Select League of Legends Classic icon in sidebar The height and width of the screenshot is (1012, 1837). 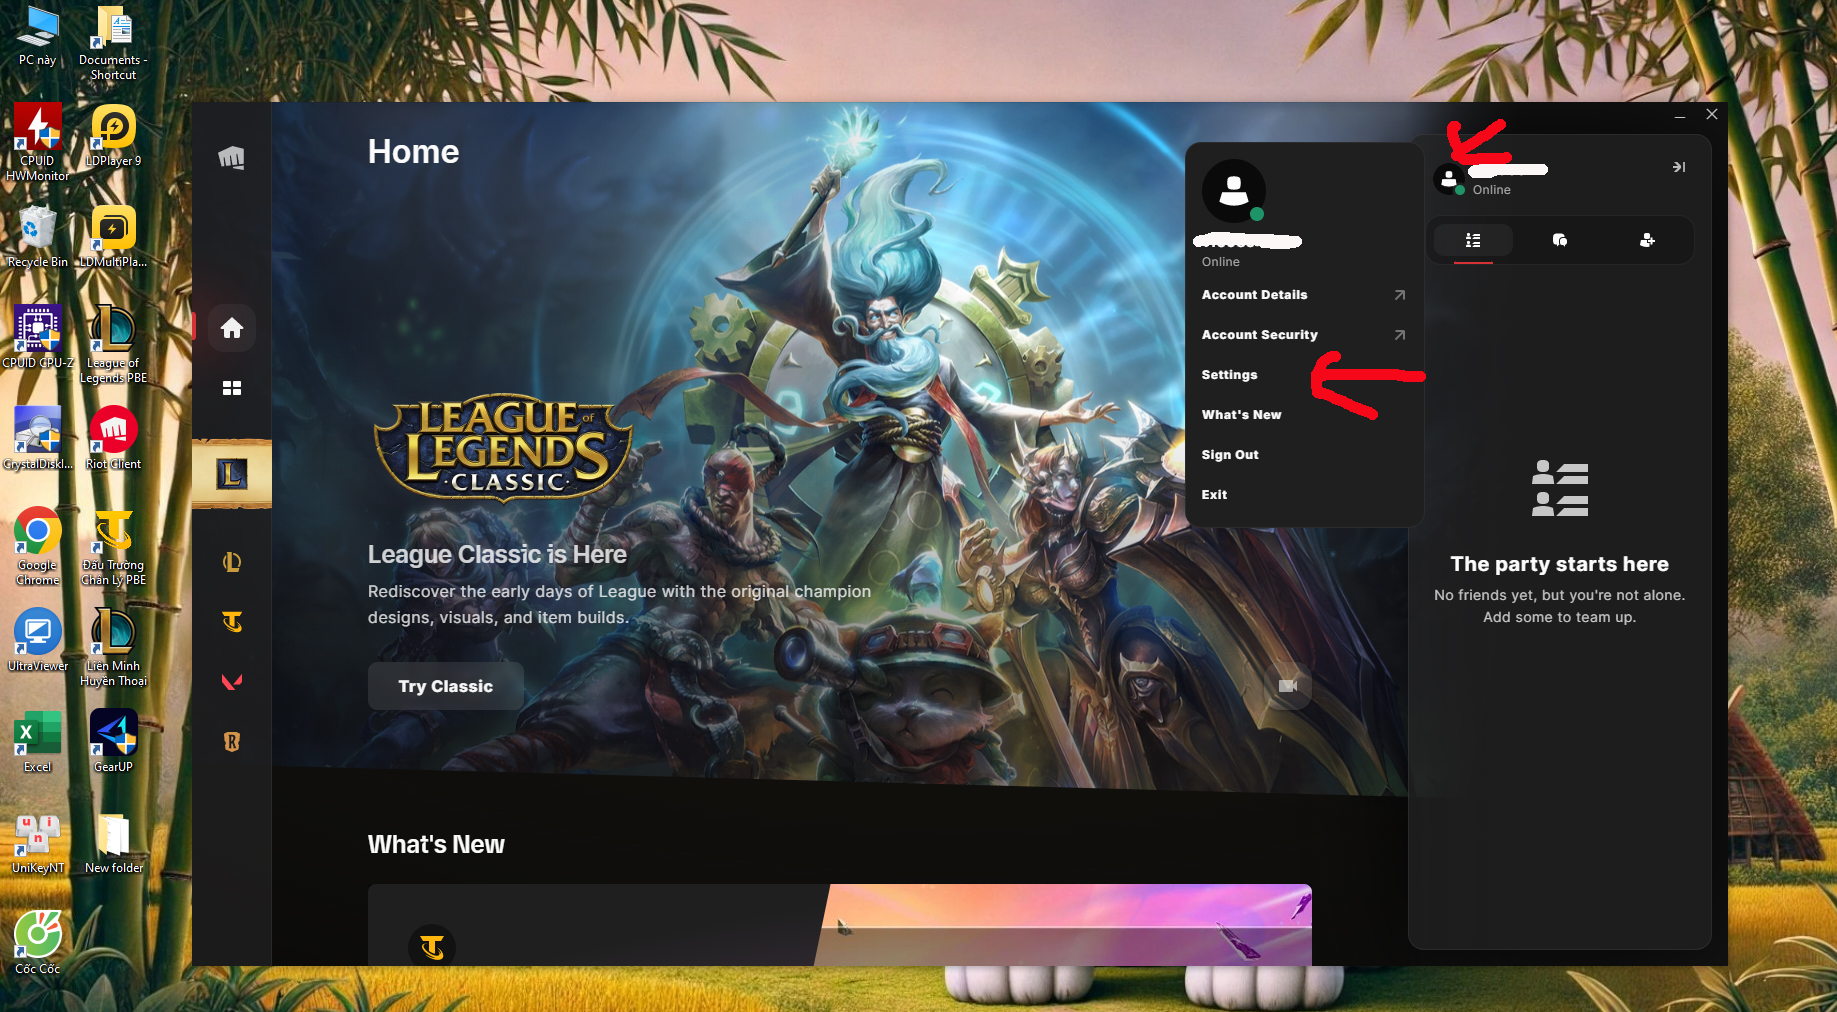pyautogui.click(x=232, y=474)
